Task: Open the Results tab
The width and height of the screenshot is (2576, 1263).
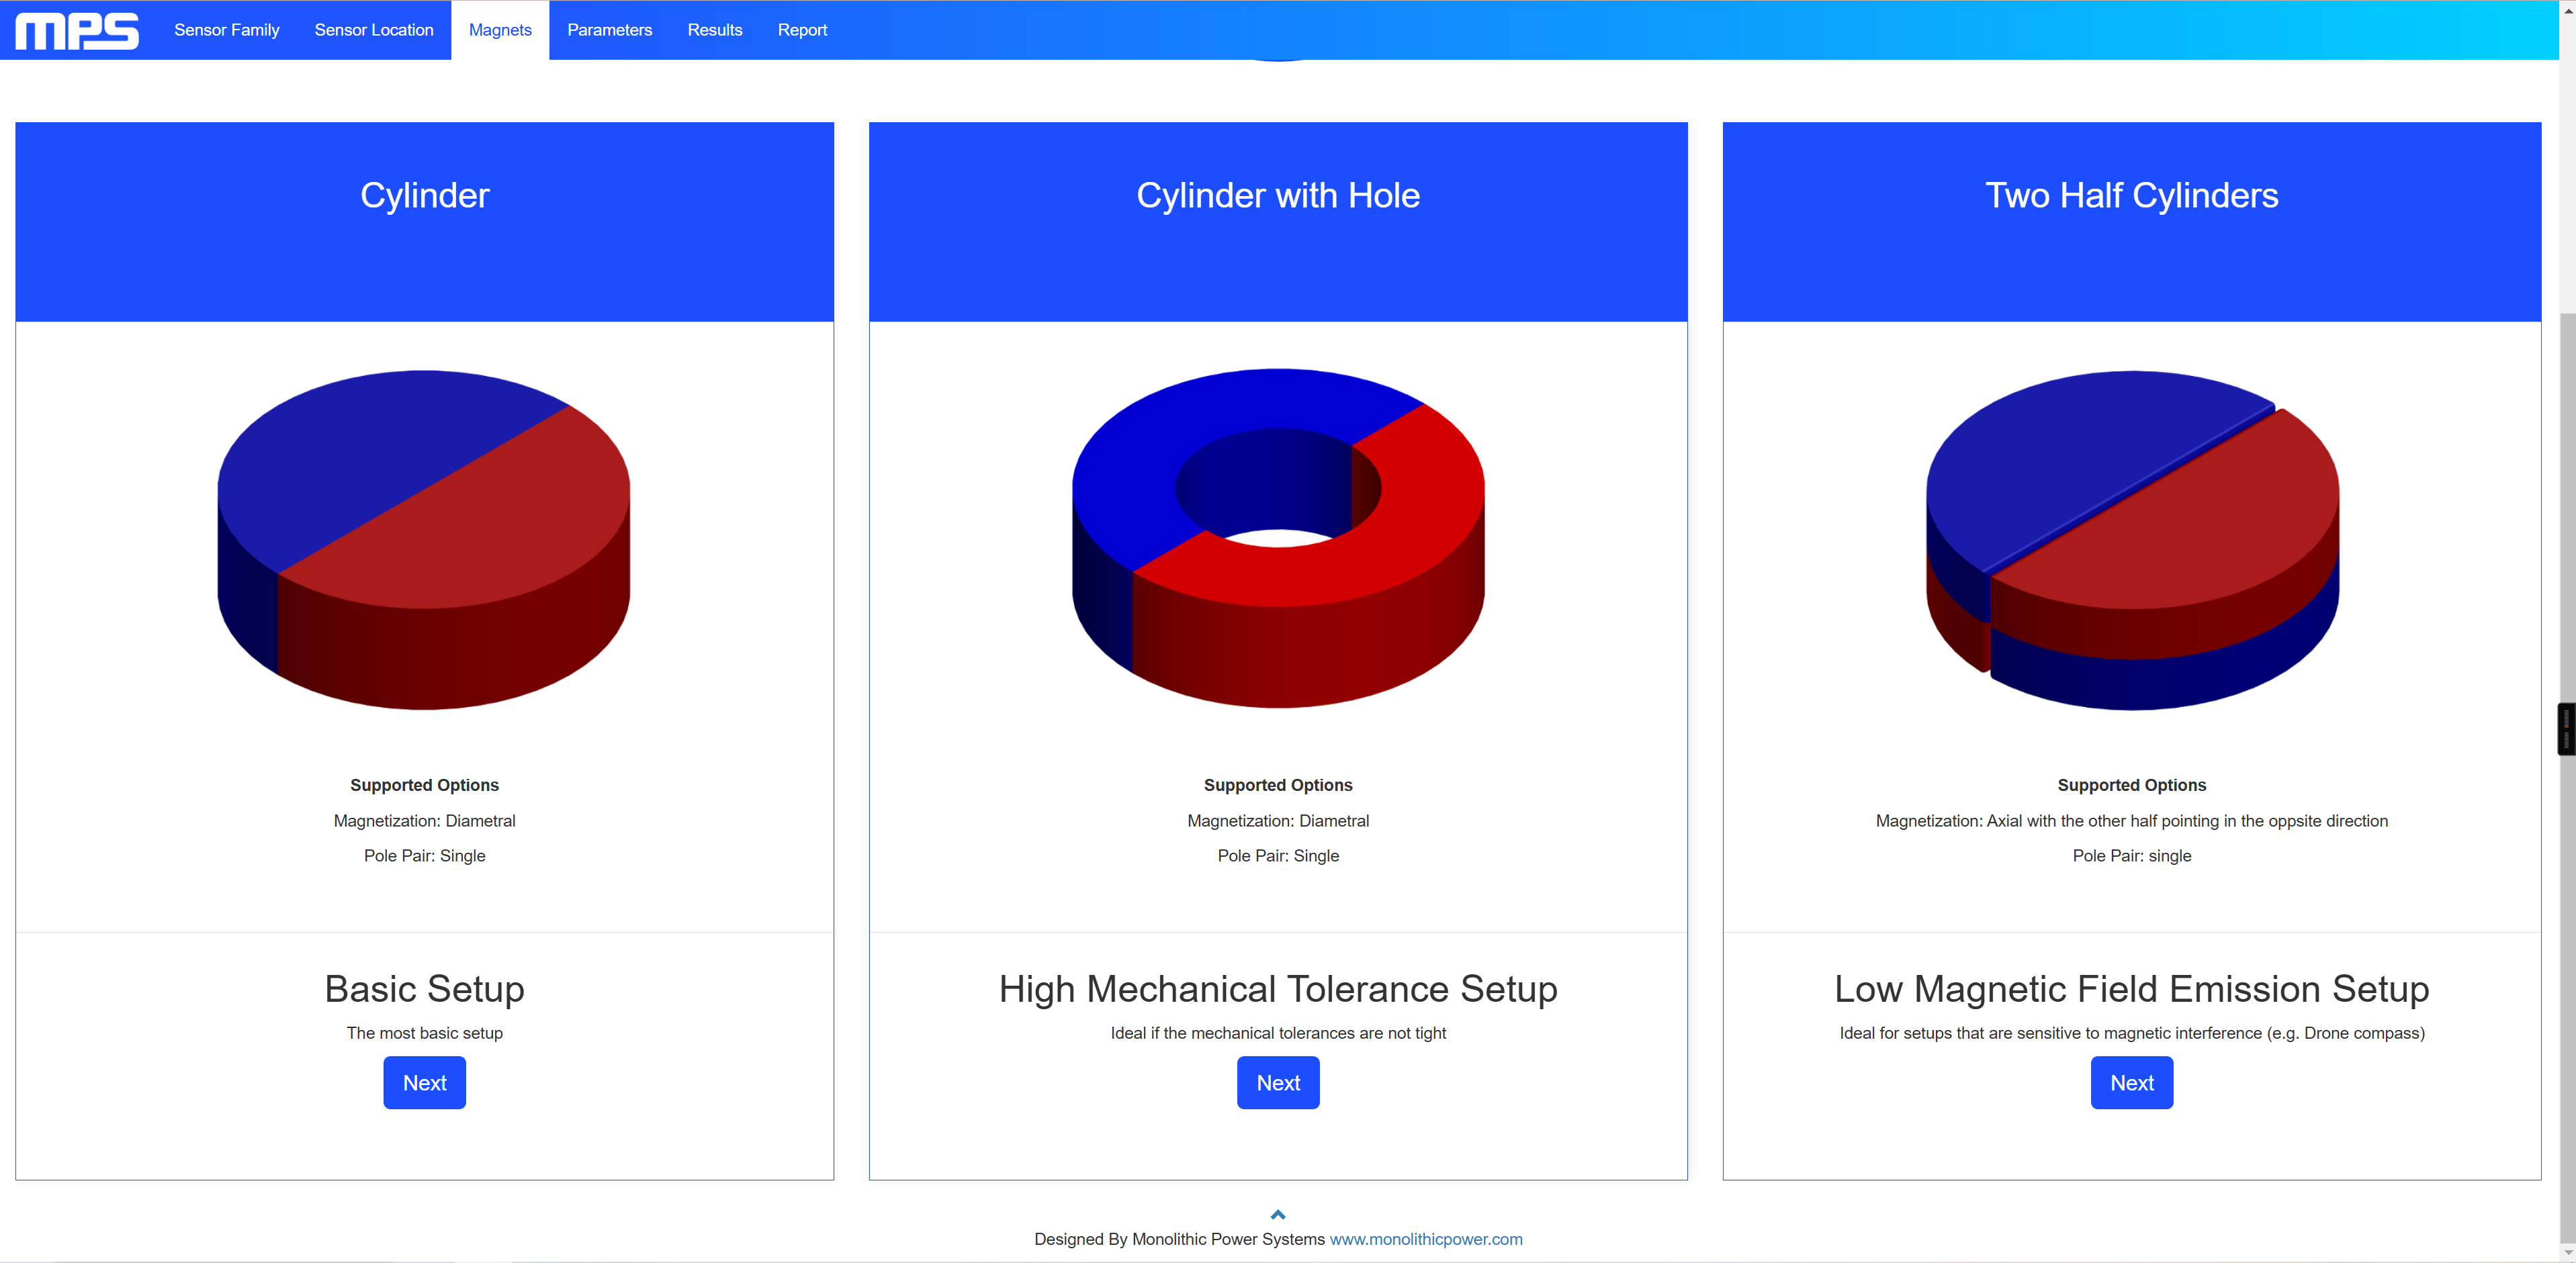Action: coord(714,30)
